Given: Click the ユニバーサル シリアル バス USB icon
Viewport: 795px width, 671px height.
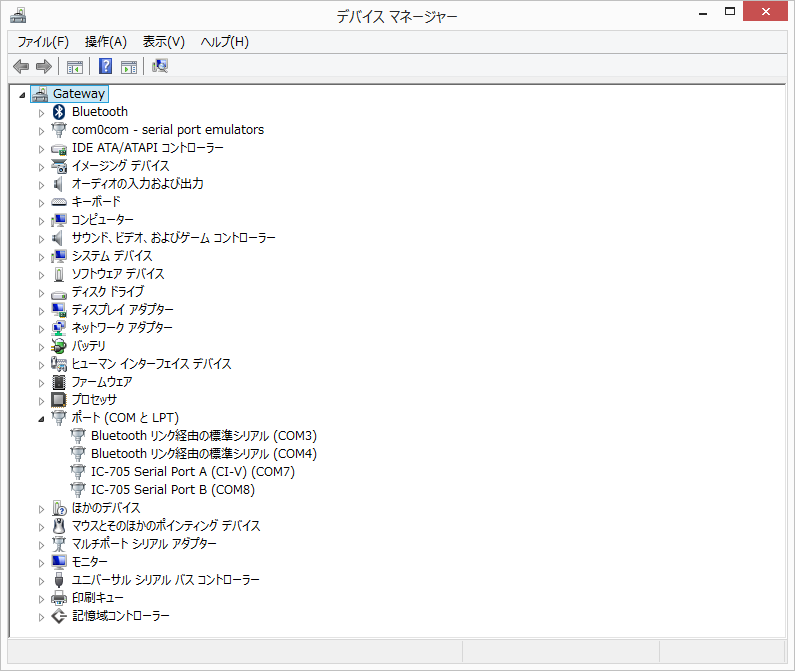Looking at the screenshot, I should point(59,580).
